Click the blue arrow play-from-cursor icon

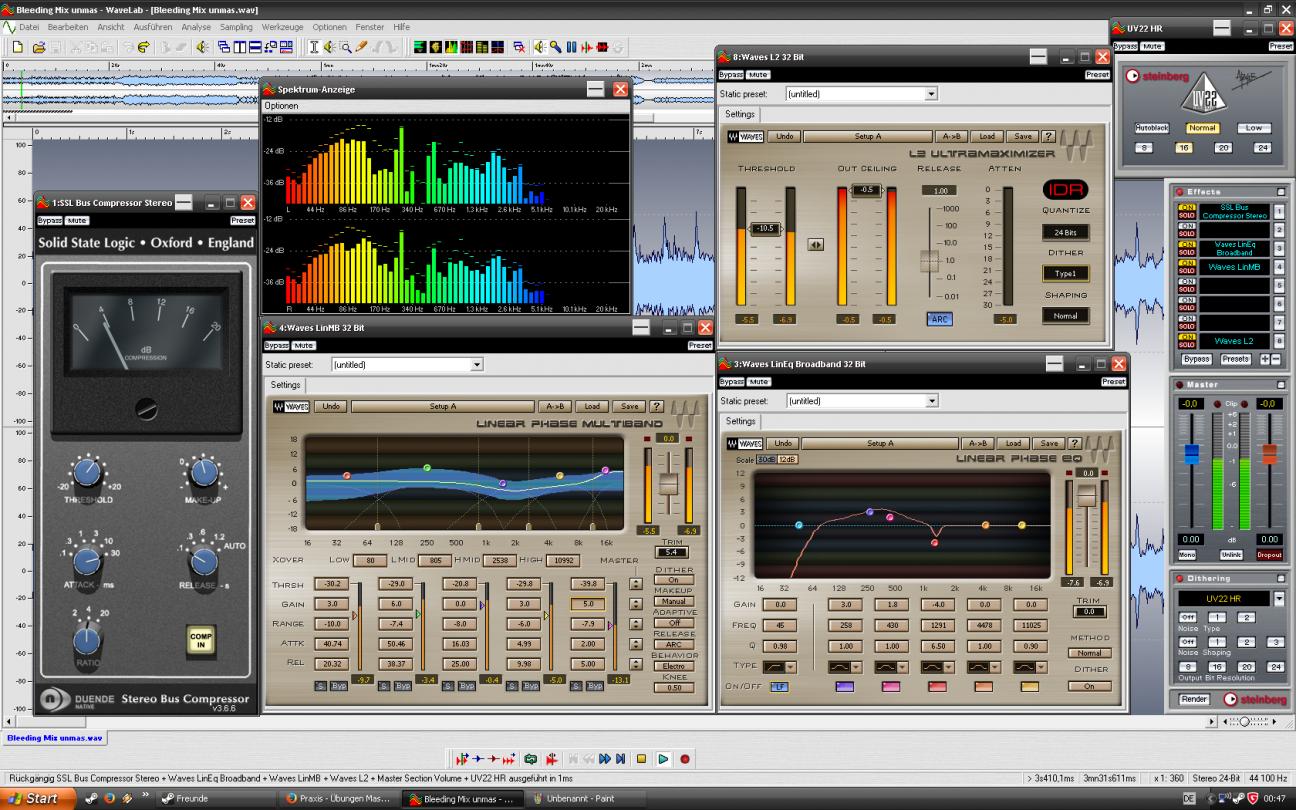478,759
